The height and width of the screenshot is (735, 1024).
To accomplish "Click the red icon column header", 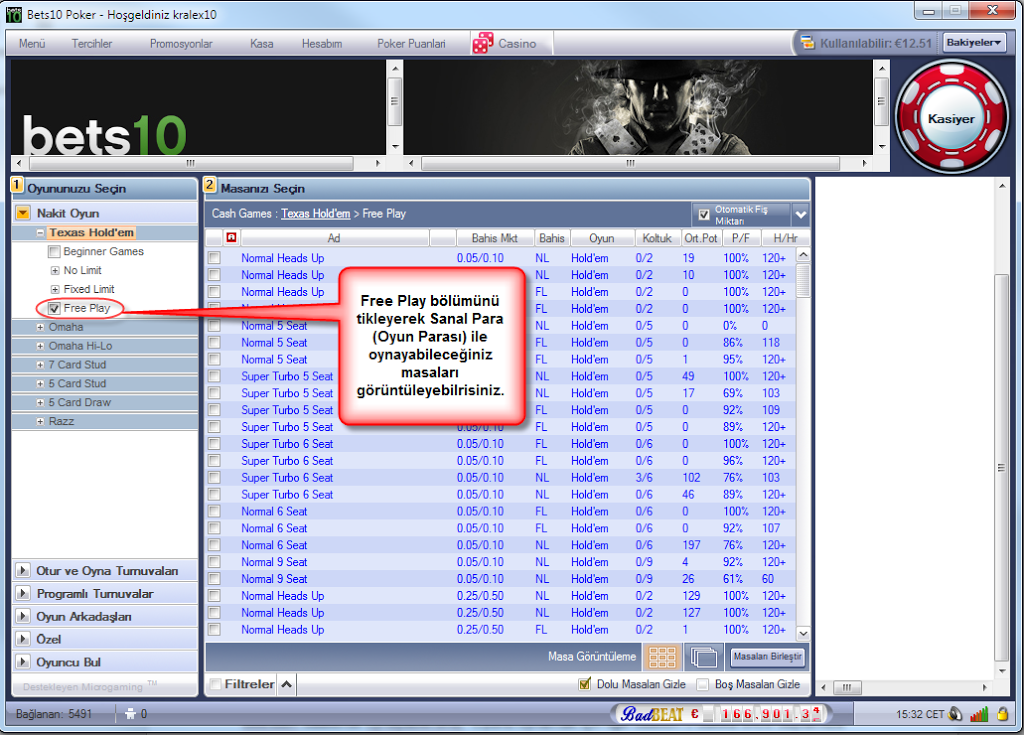I will point(231,238).
